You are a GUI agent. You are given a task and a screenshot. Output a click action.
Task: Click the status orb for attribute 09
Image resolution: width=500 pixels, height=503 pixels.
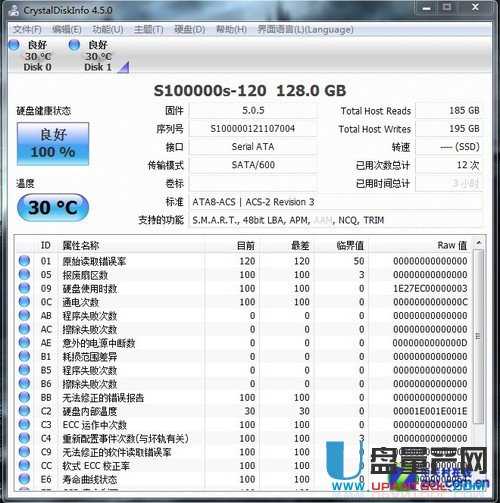[24, 288]
